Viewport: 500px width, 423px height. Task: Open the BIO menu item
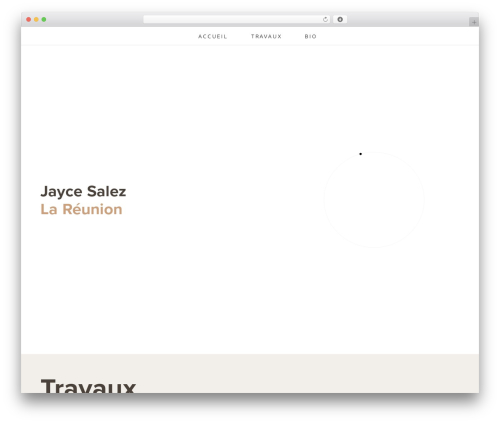310,36
